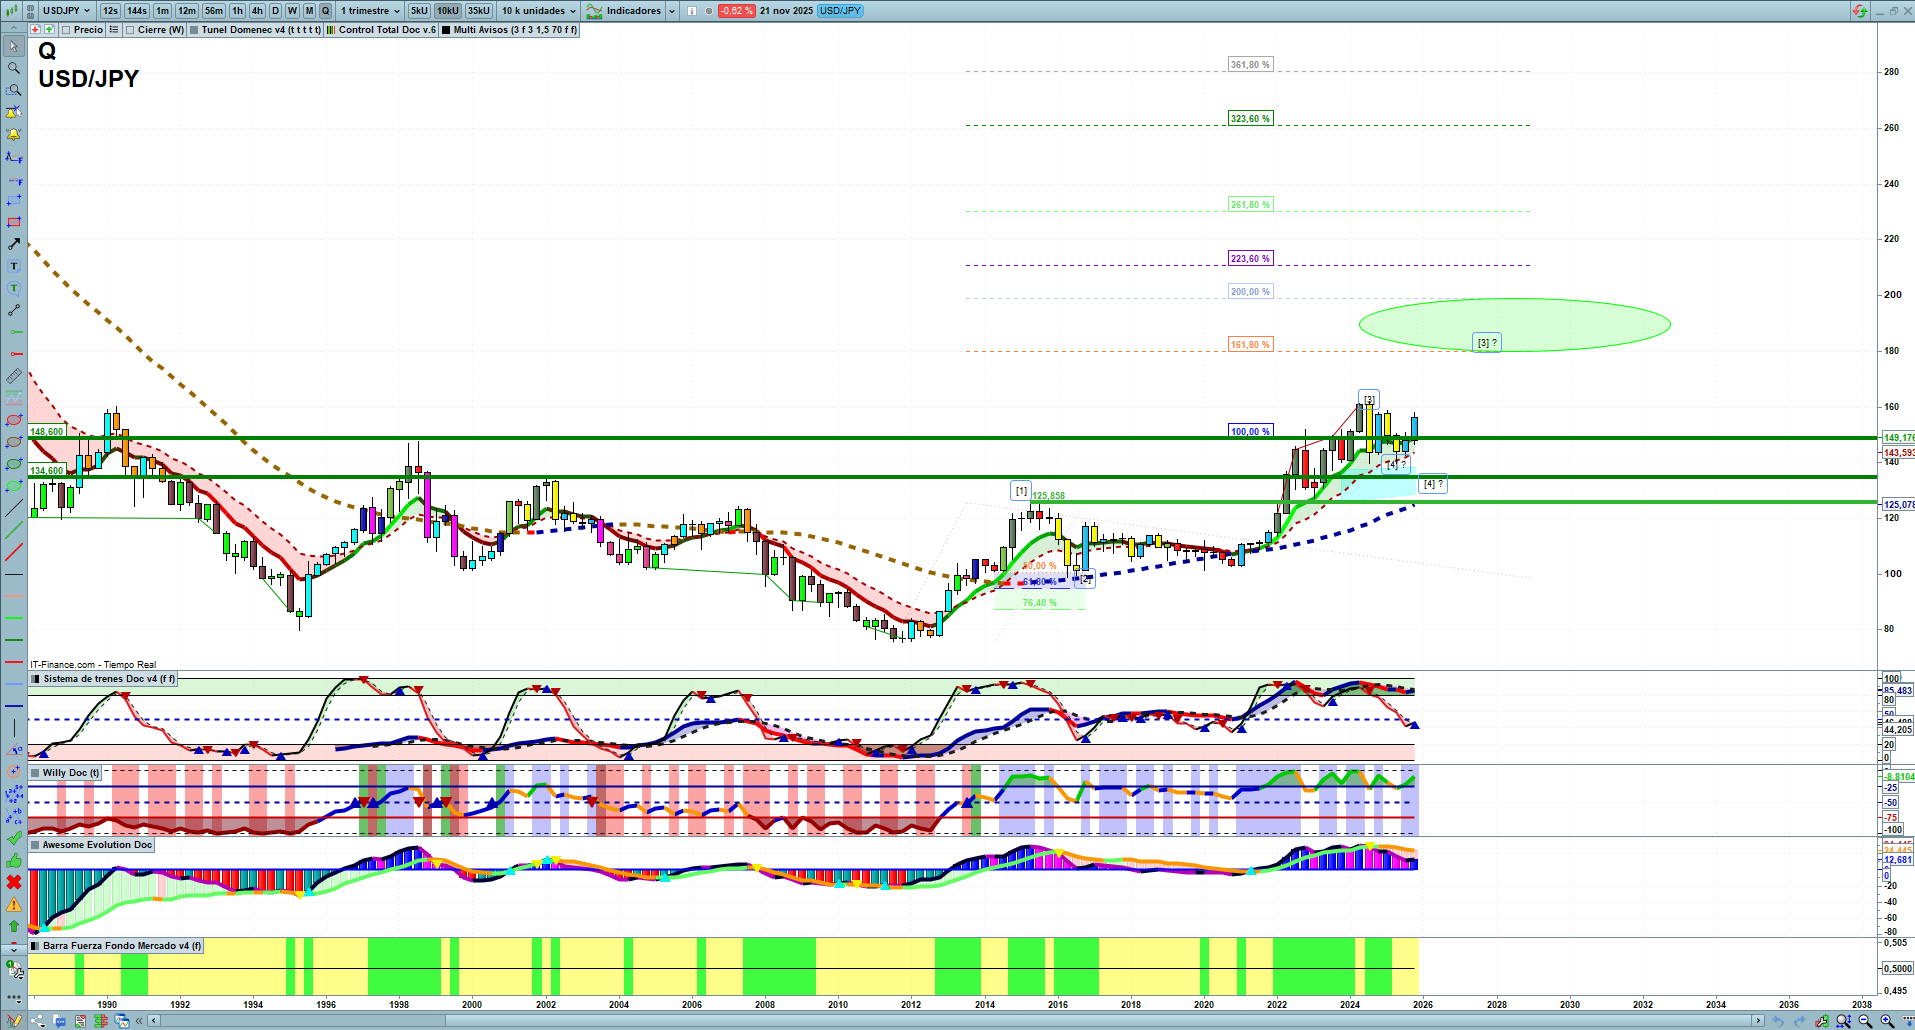Viewport: 1915px width, 1030px height.
Task: Click the pencil drawing icon in bottom bar
Action: pos(14,1021)
